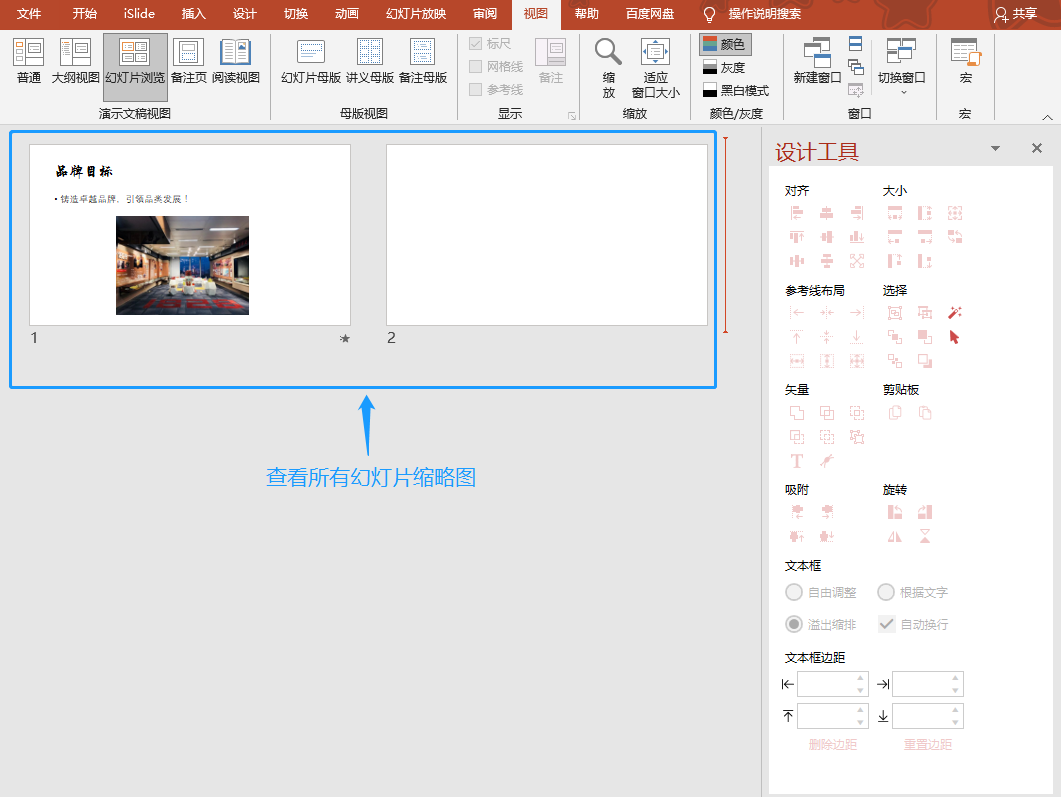Close the 设计工具 pane
1061x797 pixels.
1037,148
